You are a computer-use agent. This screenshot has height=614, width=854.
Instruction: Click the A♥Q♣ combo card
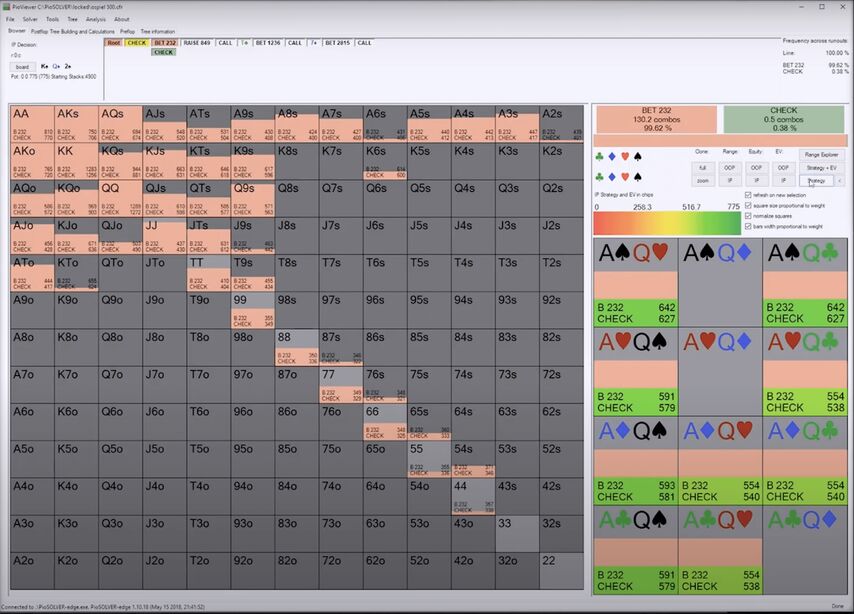pyautogui.click(x=805, y=372)
